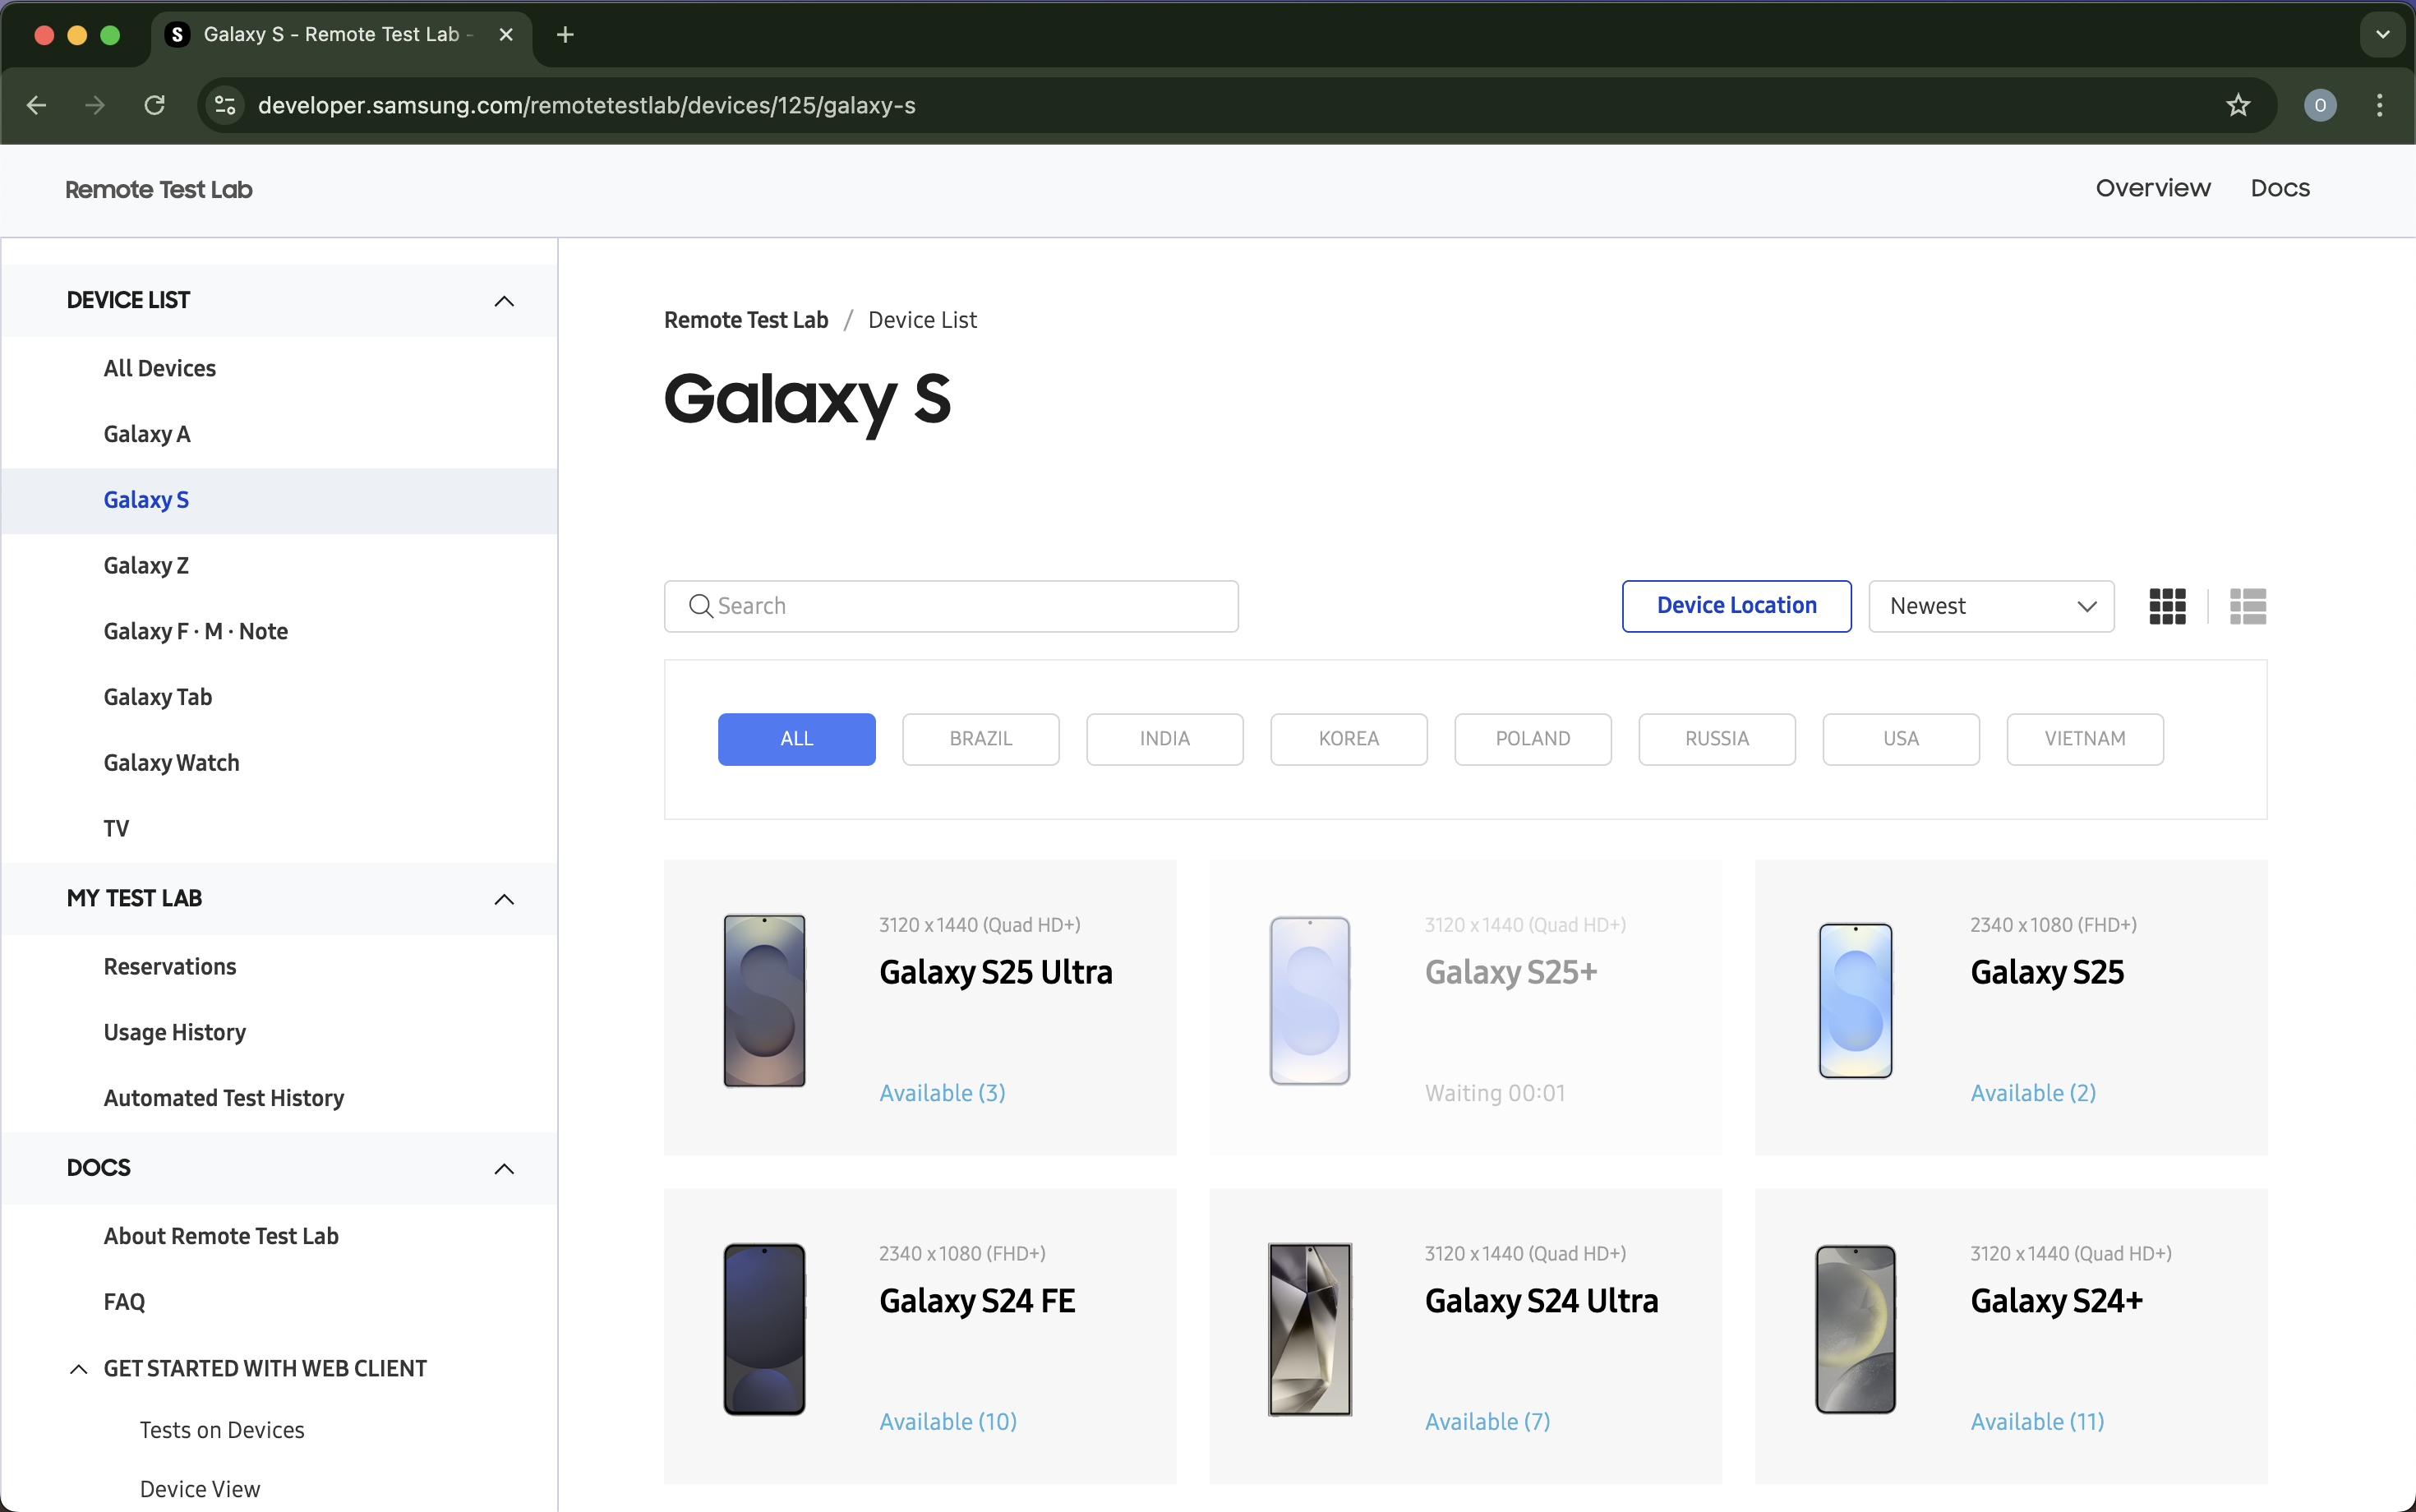This screenshot has width=2416, height=1512.
Task: Select All Devices in sidebar
Action: coord(159,368)
